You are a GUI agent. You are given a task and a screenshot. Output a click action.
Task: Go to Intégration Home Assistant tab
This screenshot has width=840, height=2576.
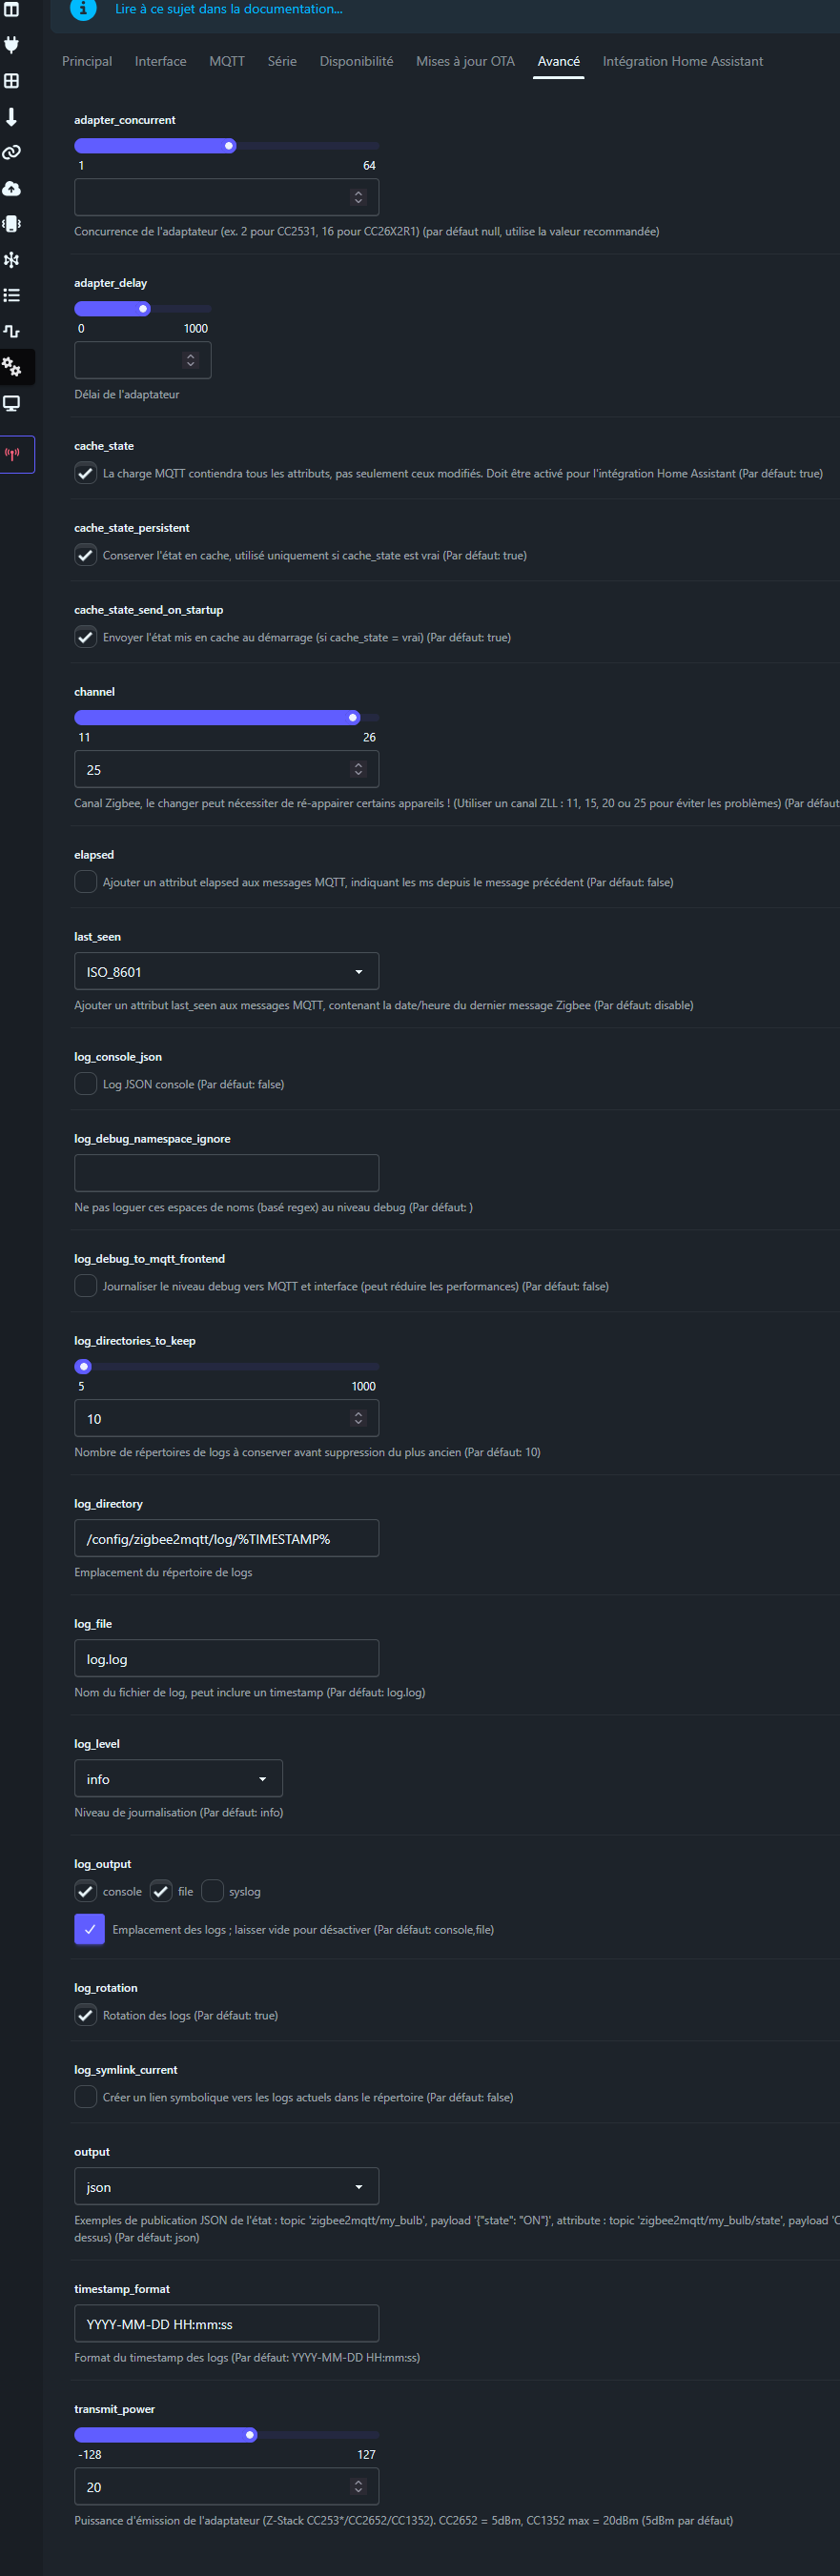(682, 62)
